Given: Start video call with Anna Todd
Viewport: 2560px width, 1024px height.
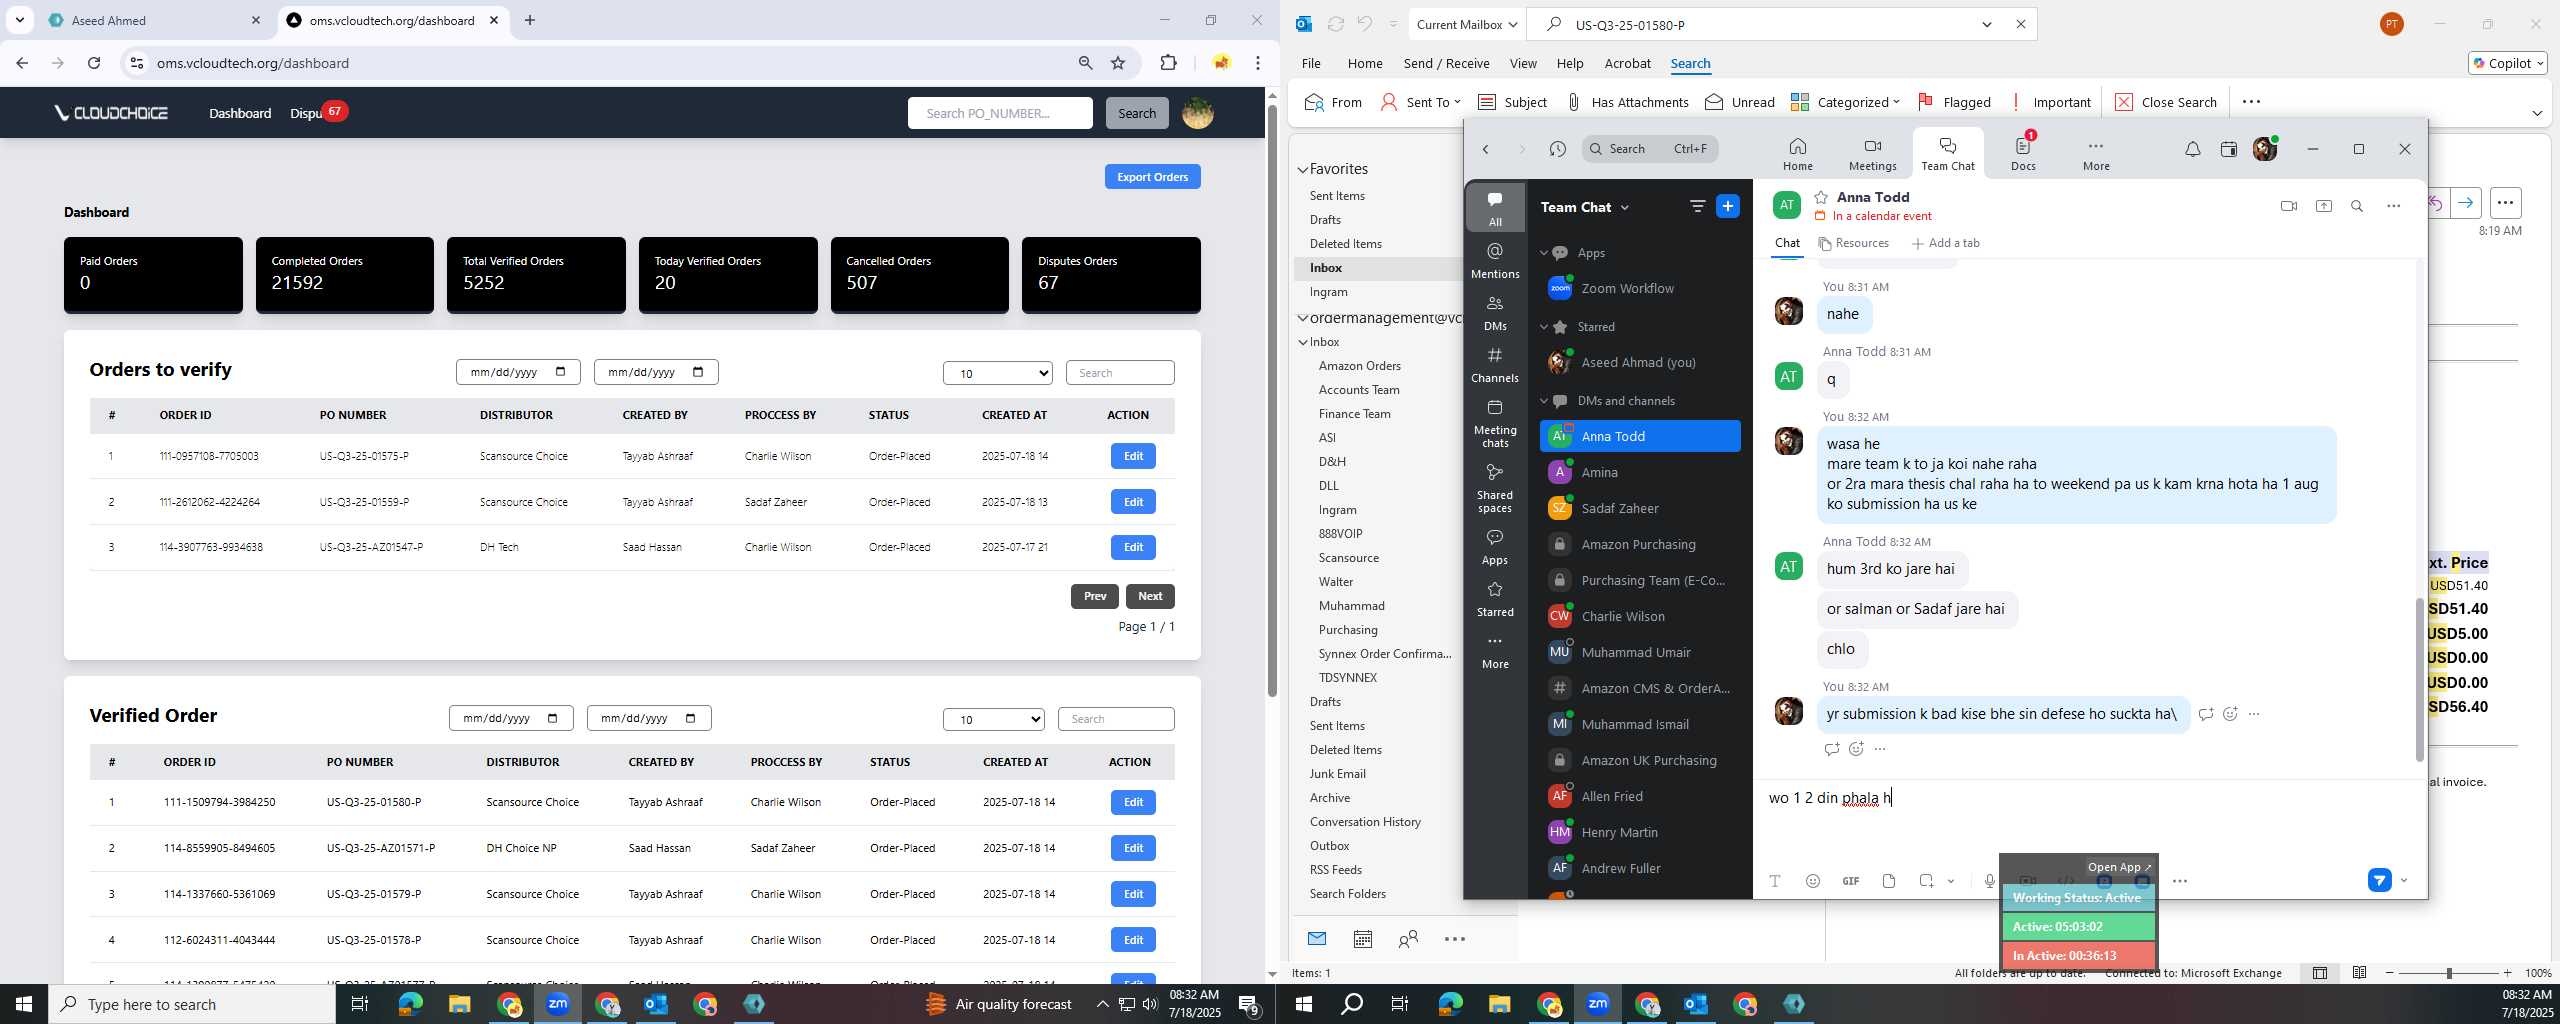Looking at the screenshot, I should click(2288, 206).
